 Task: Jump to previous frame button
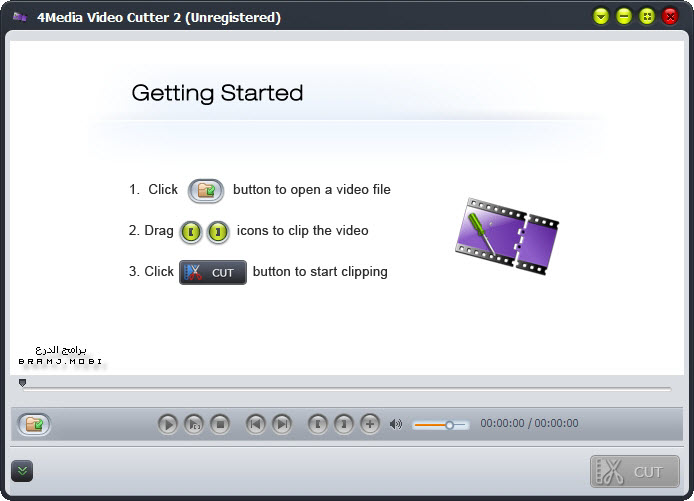[x=255, y=424]
